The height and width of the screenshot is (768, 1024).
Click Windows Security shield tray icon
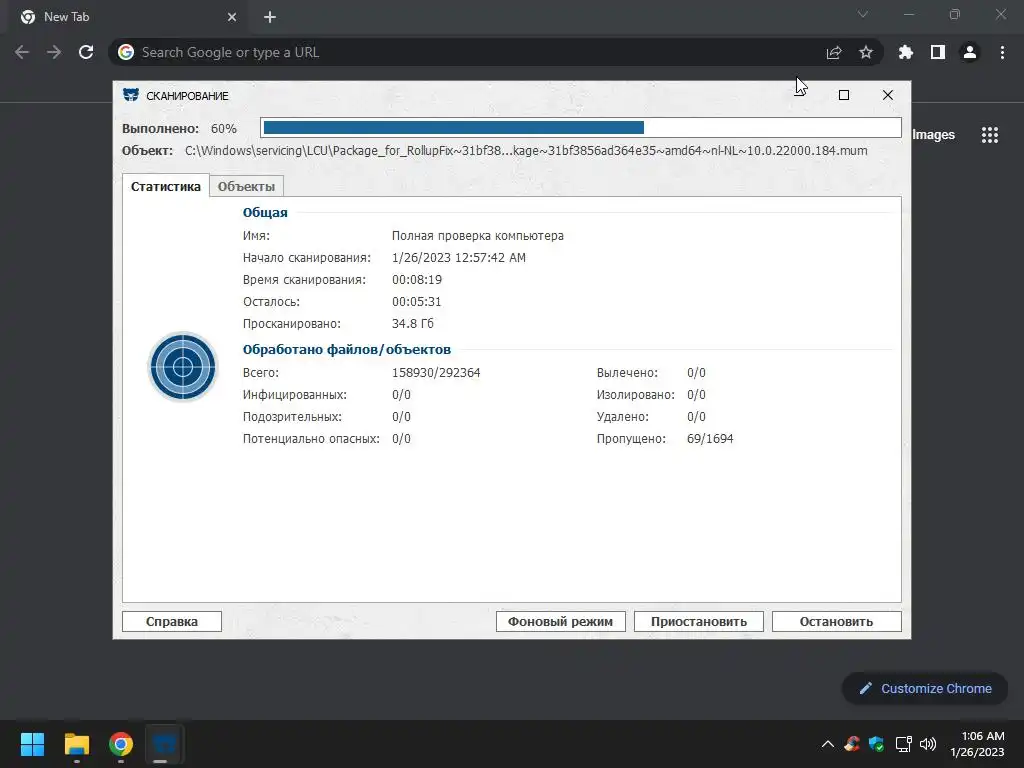tap(876, 744)
